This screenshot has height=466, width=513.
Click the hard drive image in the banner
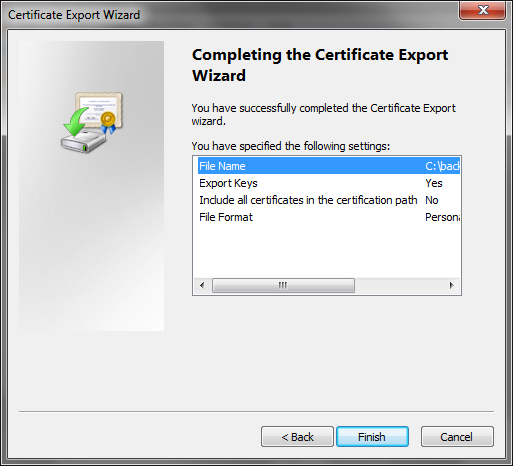[x=83, y=141]
